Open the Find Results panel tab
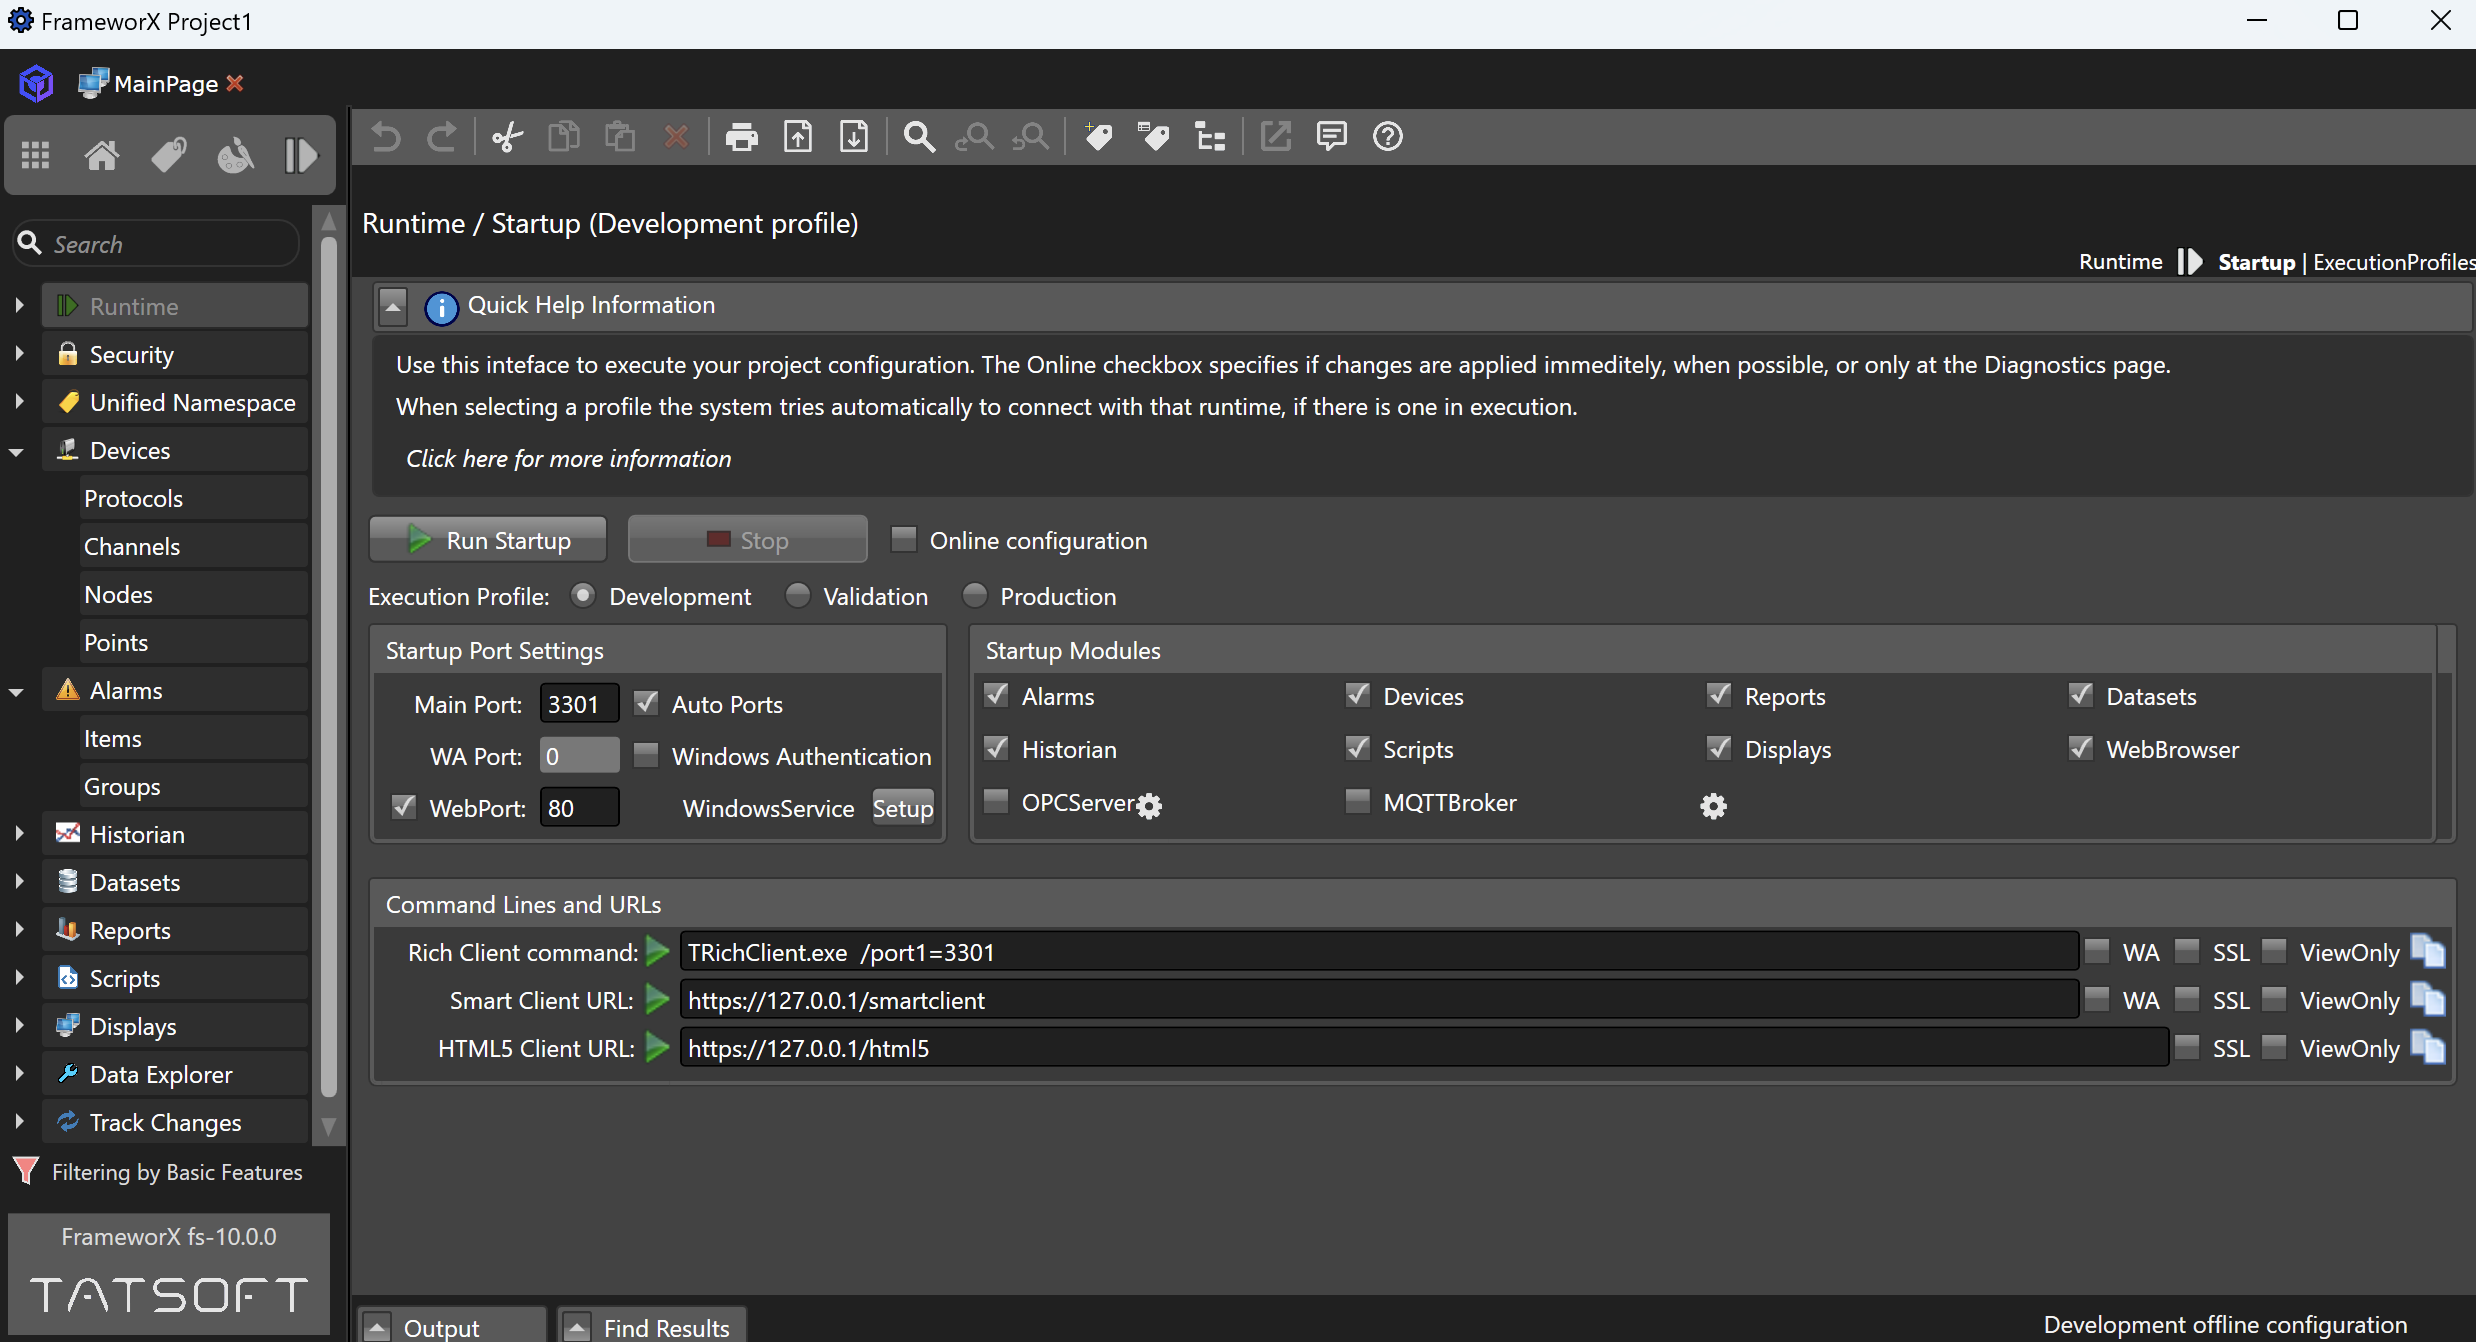 [x=651, y=1326]
